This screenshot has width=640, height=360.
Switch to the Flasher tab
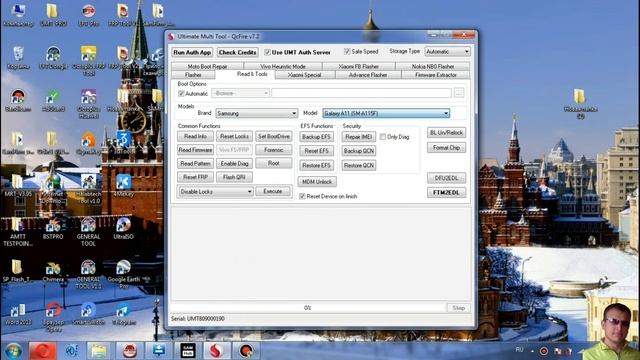point(193,75)
